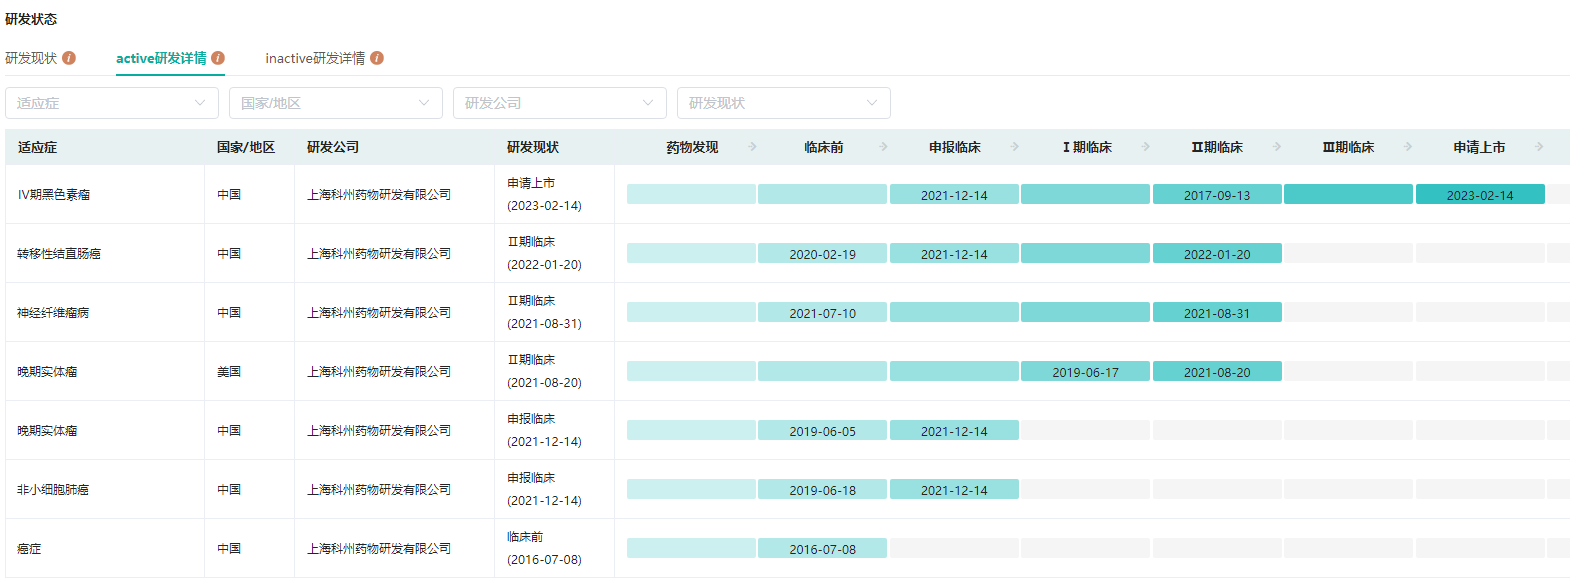Expand the 研发公司 filter dropdown
Image resolution: width=1570 pixels, height=581 pixels.
(x=560, y=103)
